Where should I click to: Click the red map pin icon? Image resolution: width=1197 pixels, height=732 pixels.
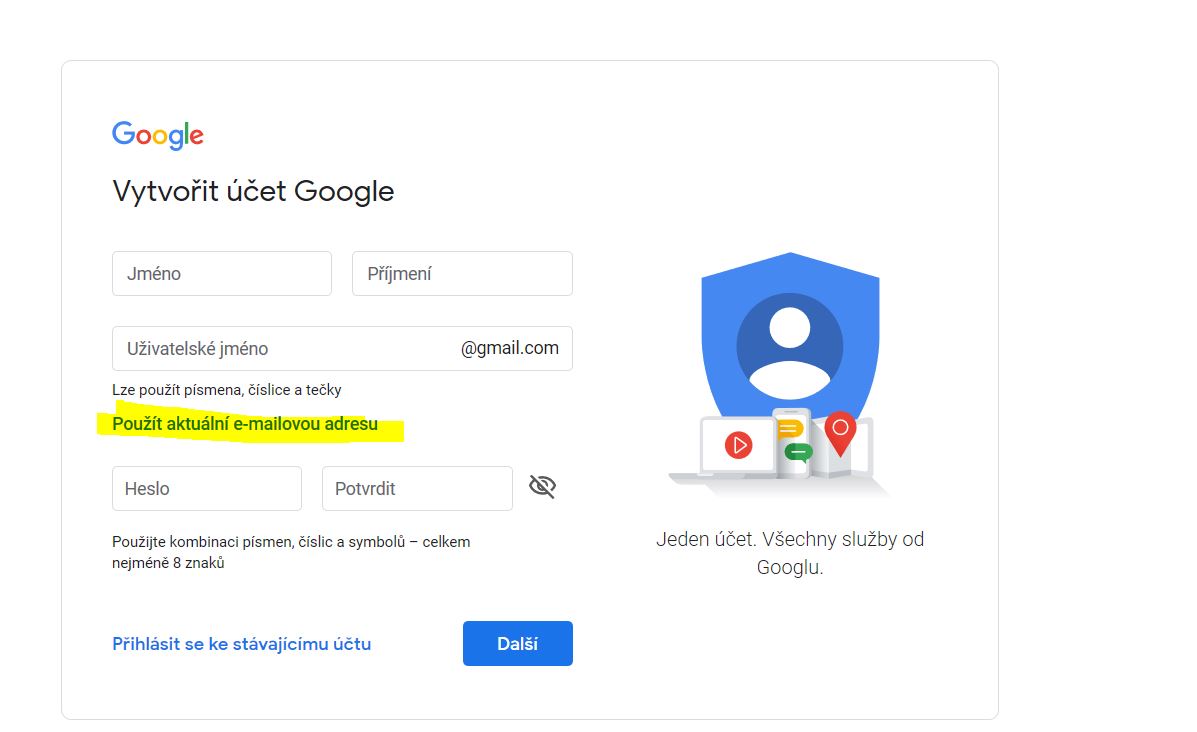840,433
